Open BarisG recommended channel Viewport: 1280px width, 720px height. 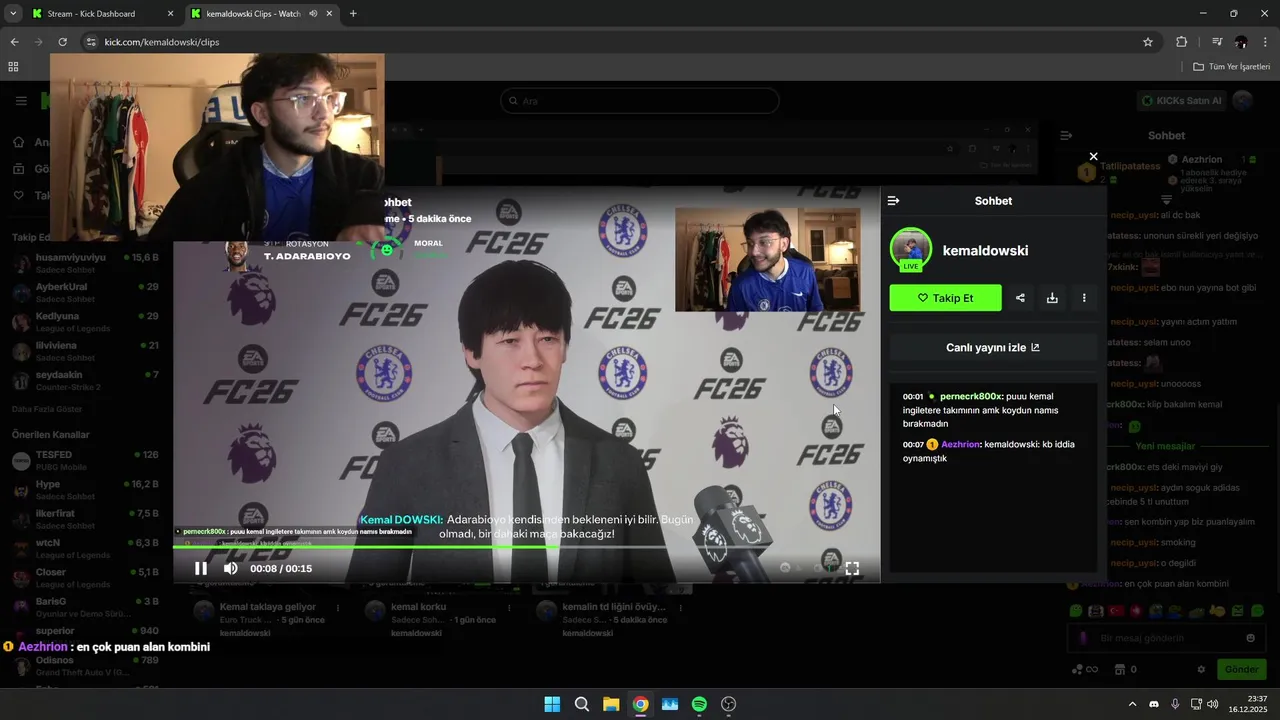tap(85, 607)
